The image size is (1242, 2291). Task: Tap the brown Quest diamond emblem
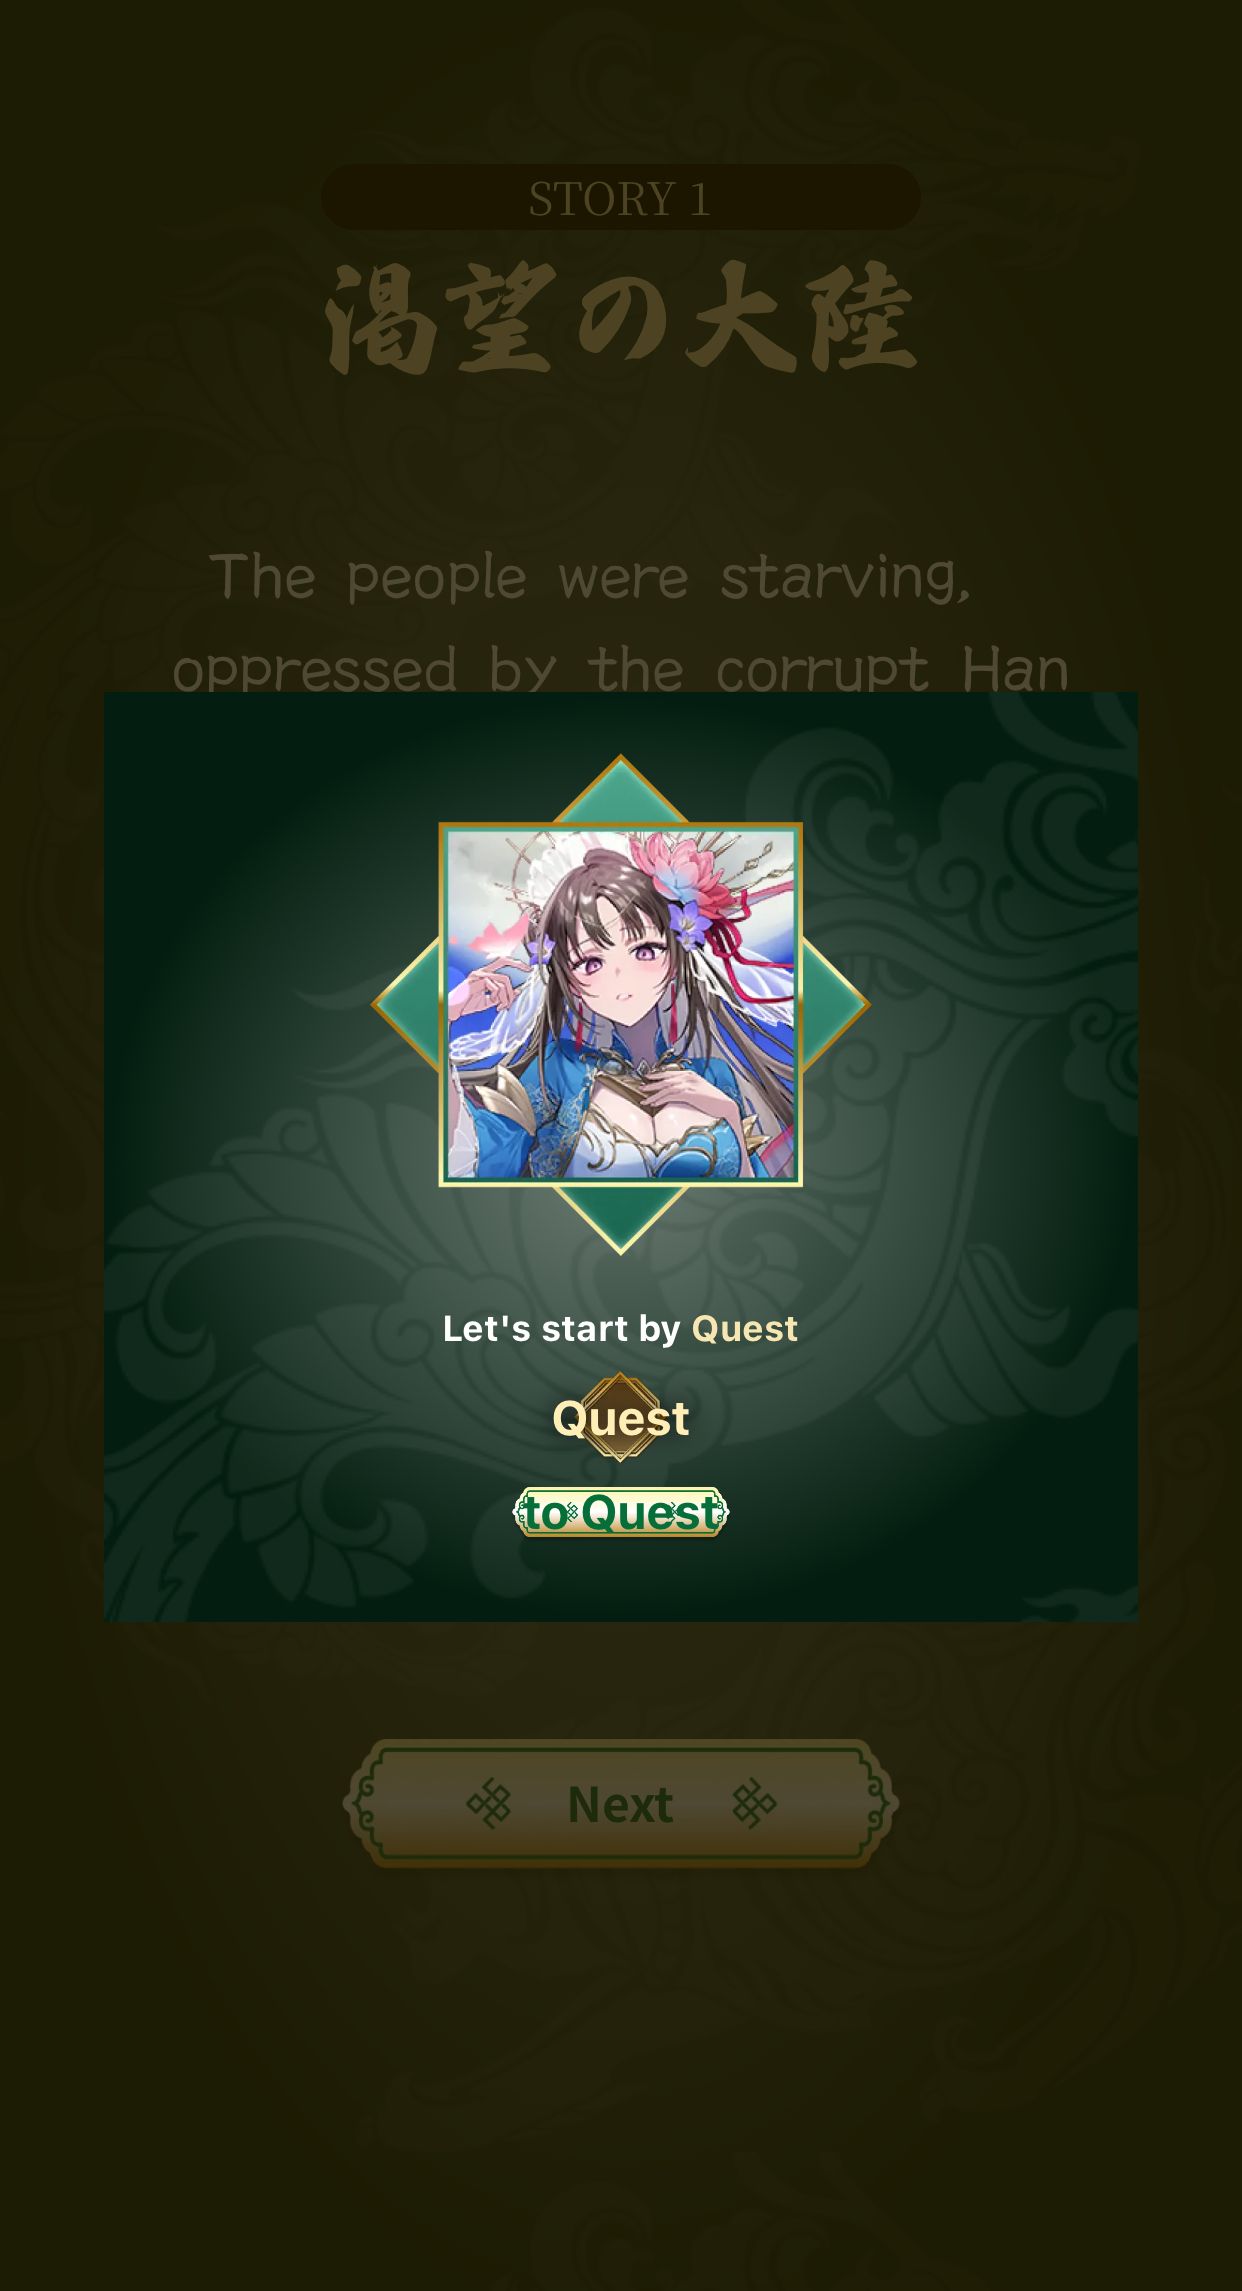click(620, 1417)
